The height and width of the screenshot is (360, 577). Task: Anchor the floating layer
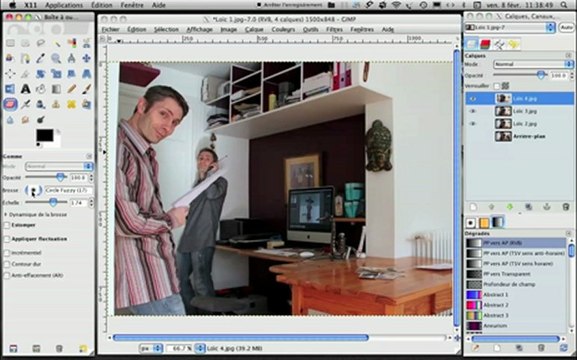coord(547,207)
